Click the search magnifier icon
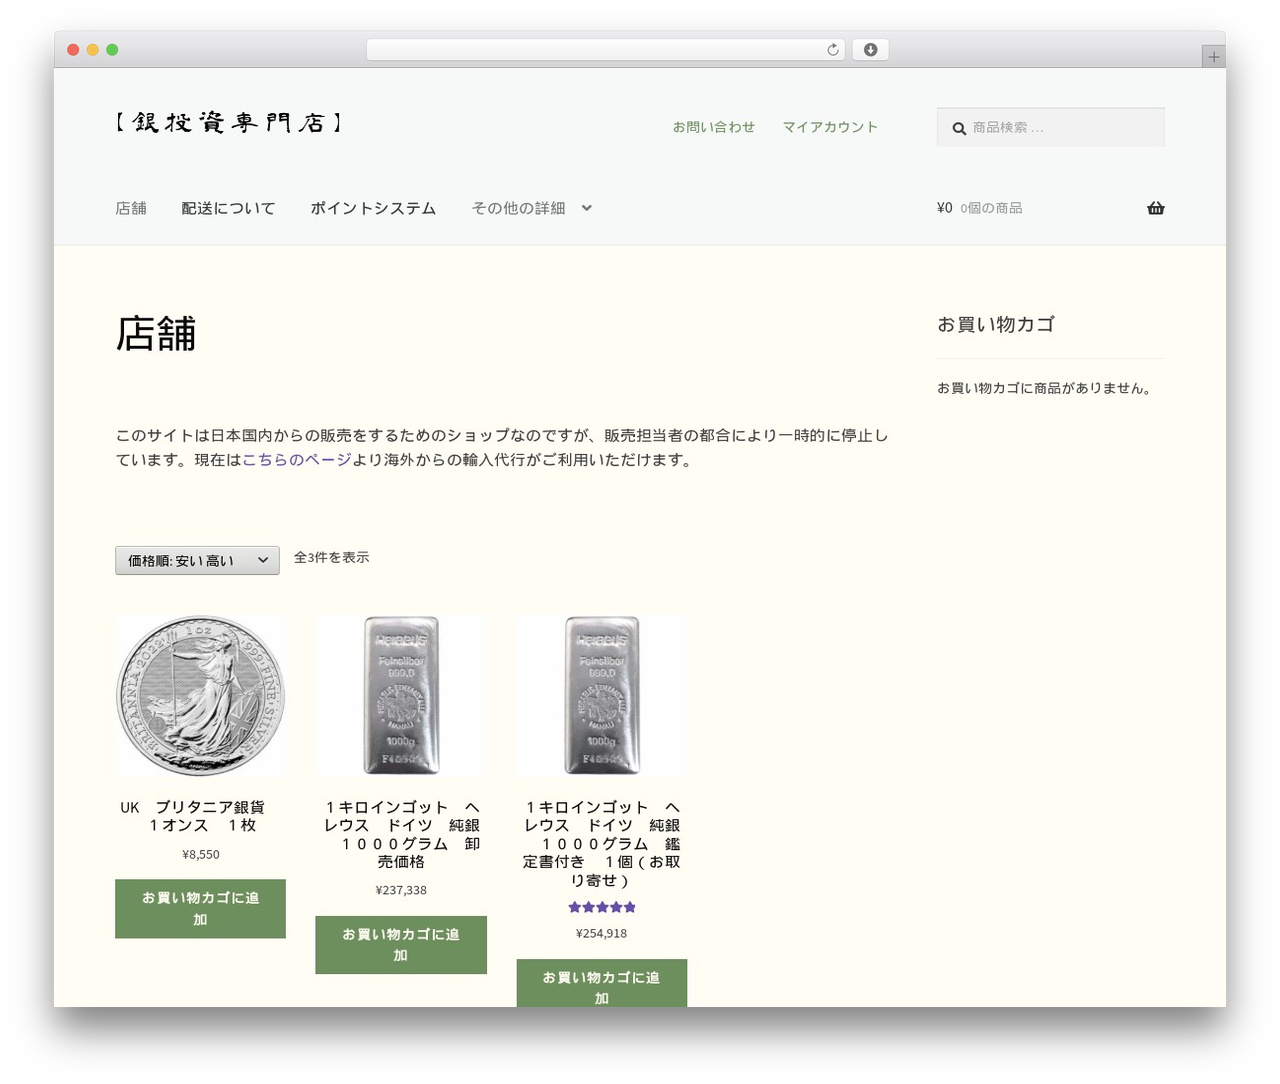The image size is (1280, 1084). pyautogui.click(x=959, y=128)
